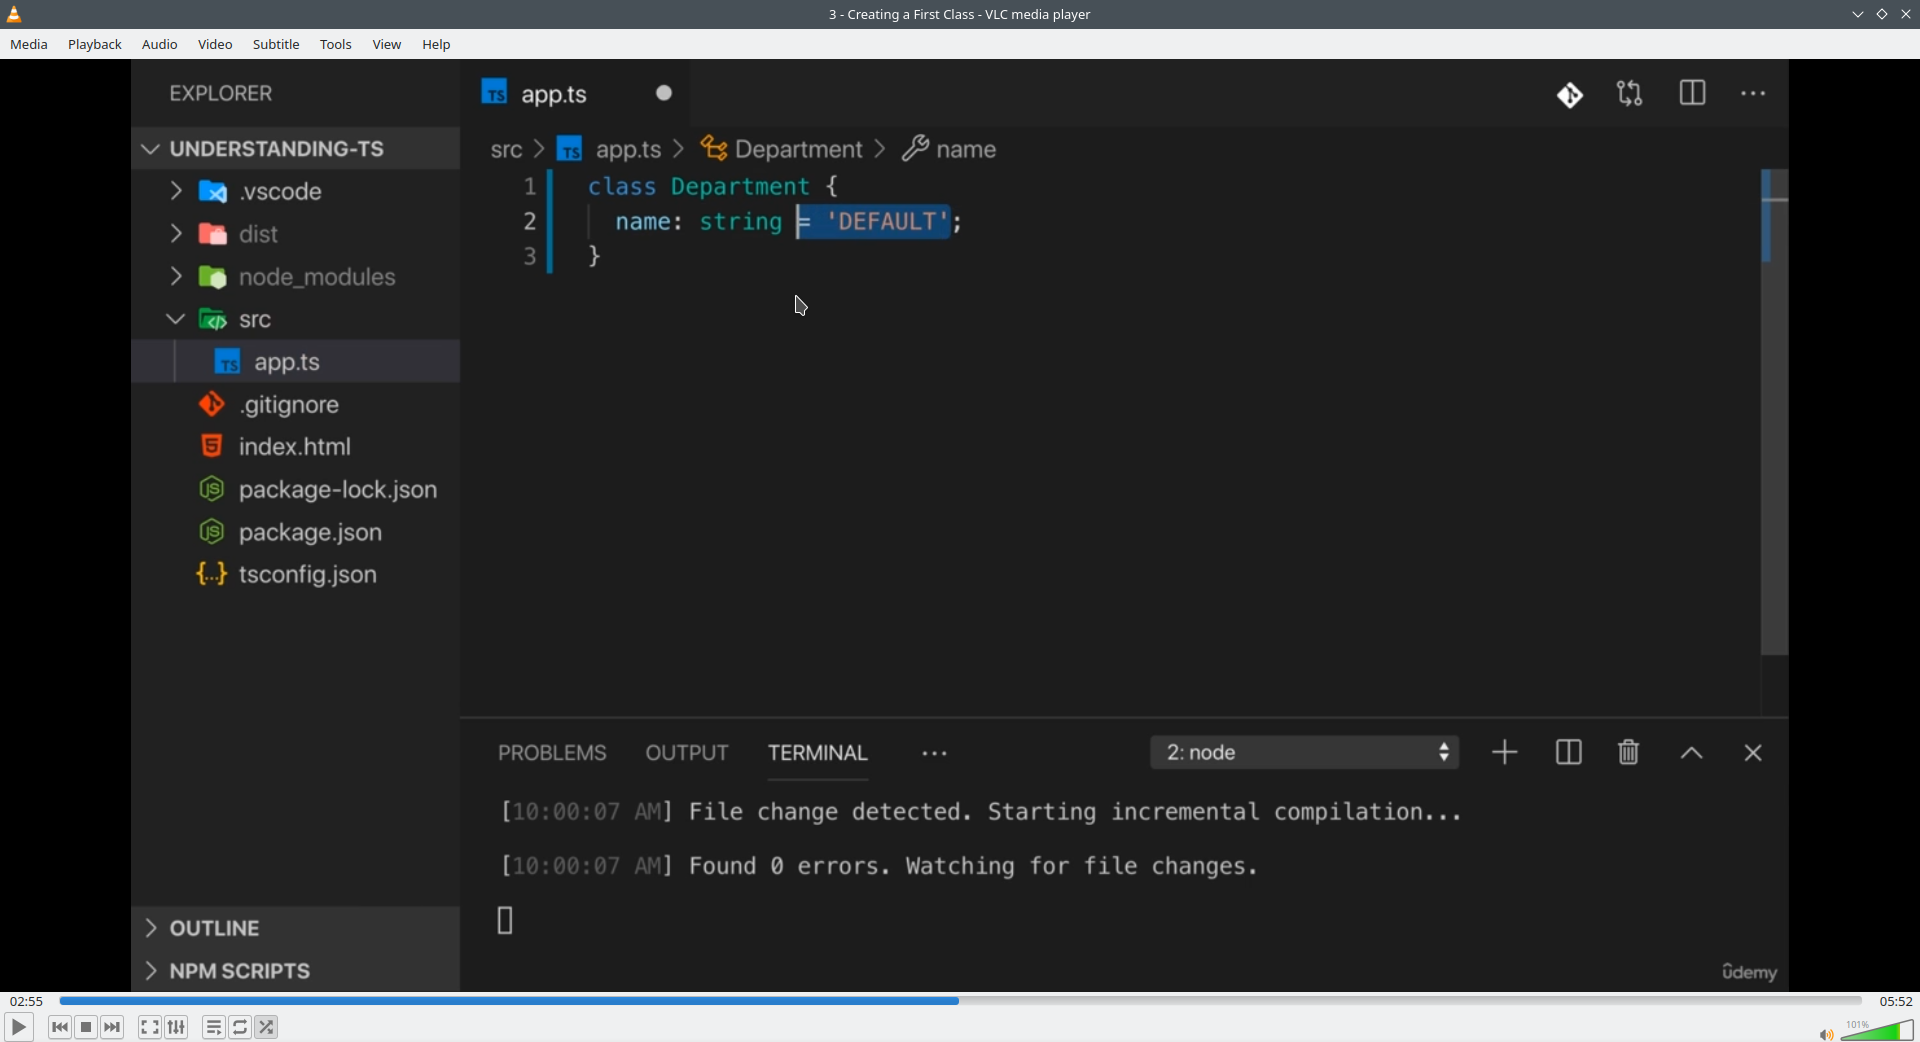
Task: Click the 'class Department {' code line
Action: pyautogui.click(x=713, y=187)
